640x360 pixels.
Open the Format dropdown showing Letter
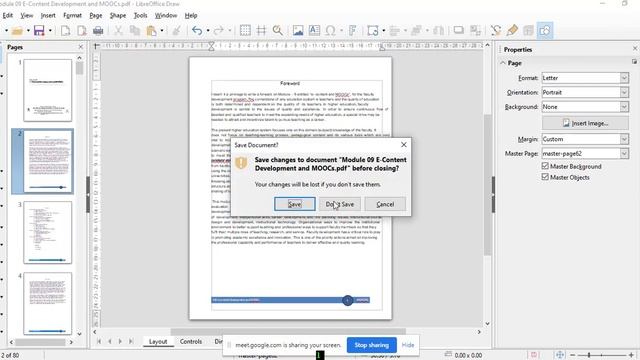pos(585,78)
